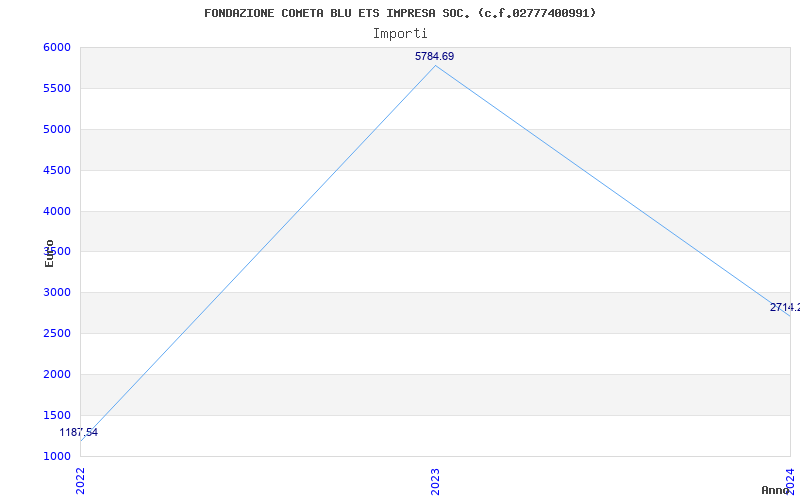Select the 2022 x-axis year label
Screen dimensions: 800x500
(81, 481)
